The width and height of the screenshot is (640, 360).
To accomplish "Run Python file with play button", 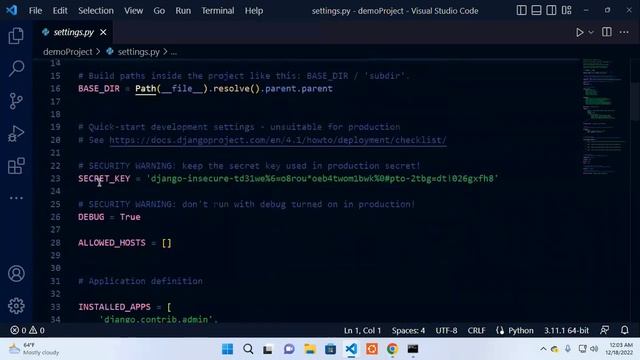I will 579,32.
